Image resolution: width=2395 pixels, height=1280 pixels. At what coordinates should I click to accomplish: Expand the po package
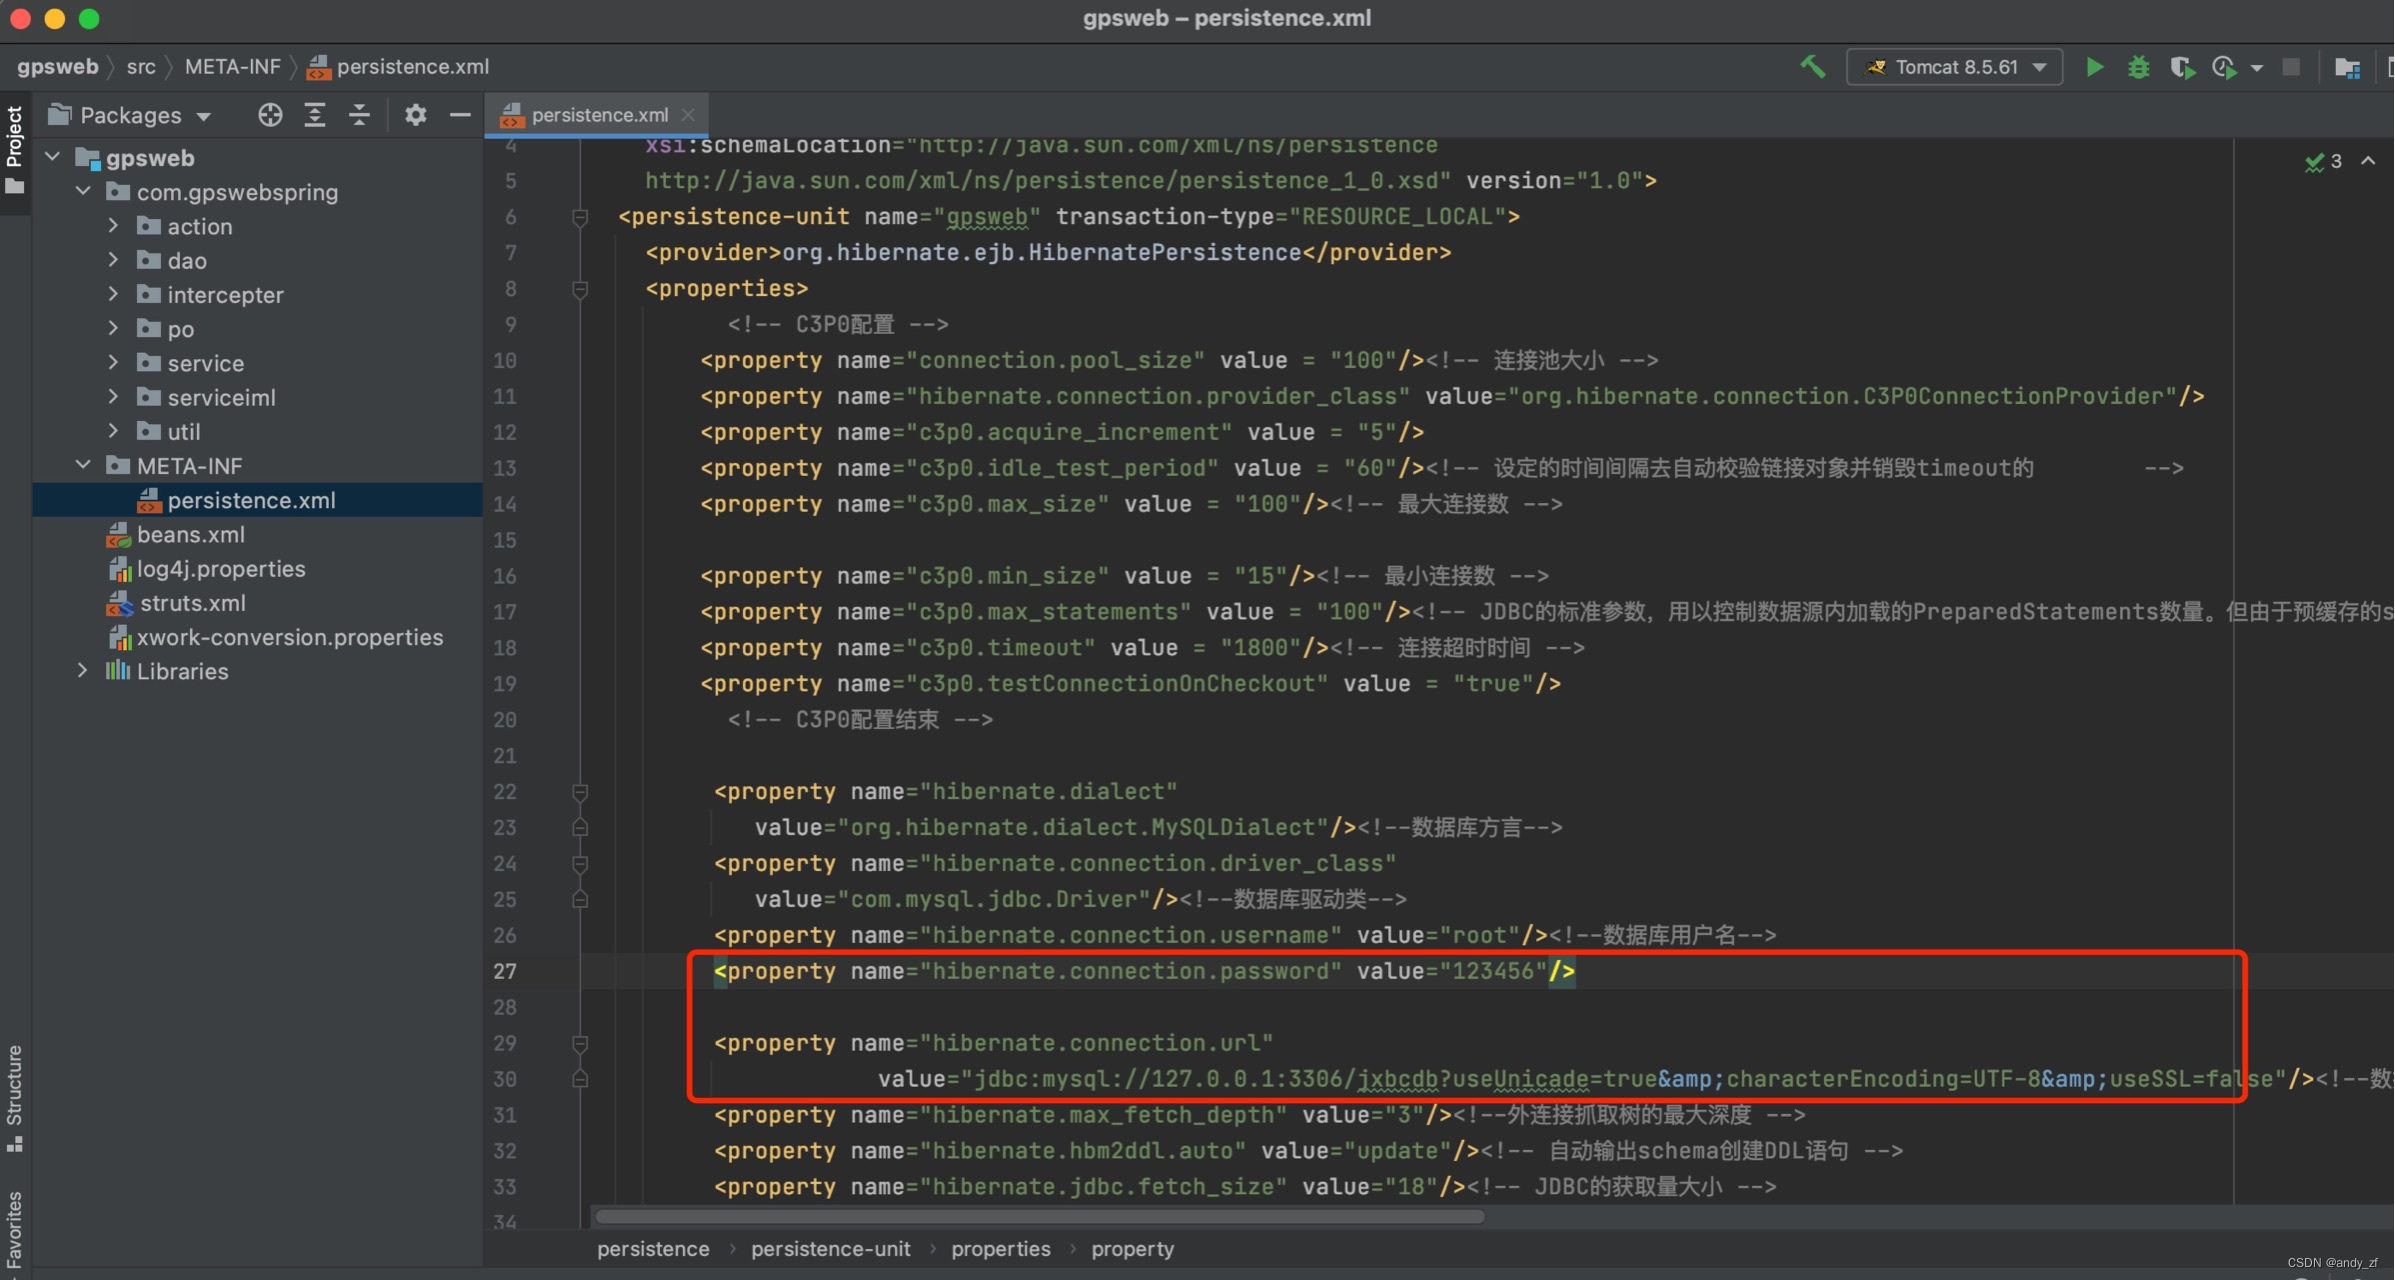[x=113, y=328]
